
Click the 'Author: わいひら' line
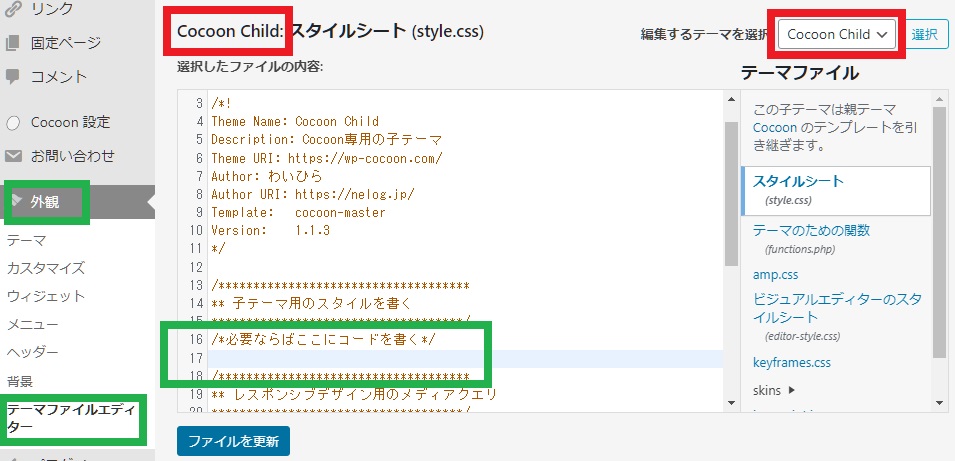pos(267,176)
